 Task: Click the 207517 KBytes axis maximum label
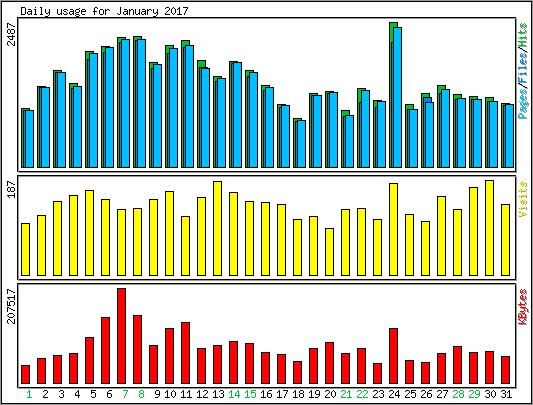click(12, 306)
